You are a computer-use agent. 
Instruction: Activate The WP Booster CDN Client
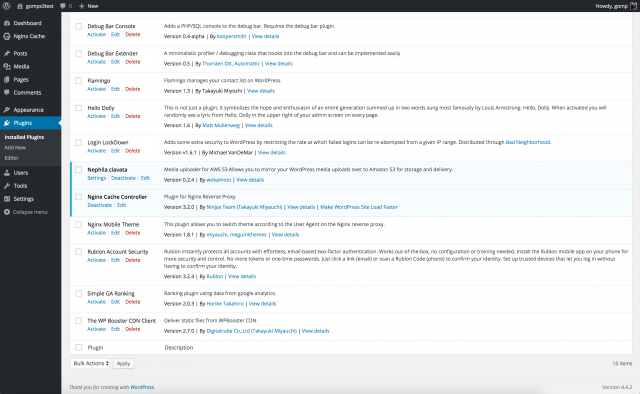pos(97,329)
